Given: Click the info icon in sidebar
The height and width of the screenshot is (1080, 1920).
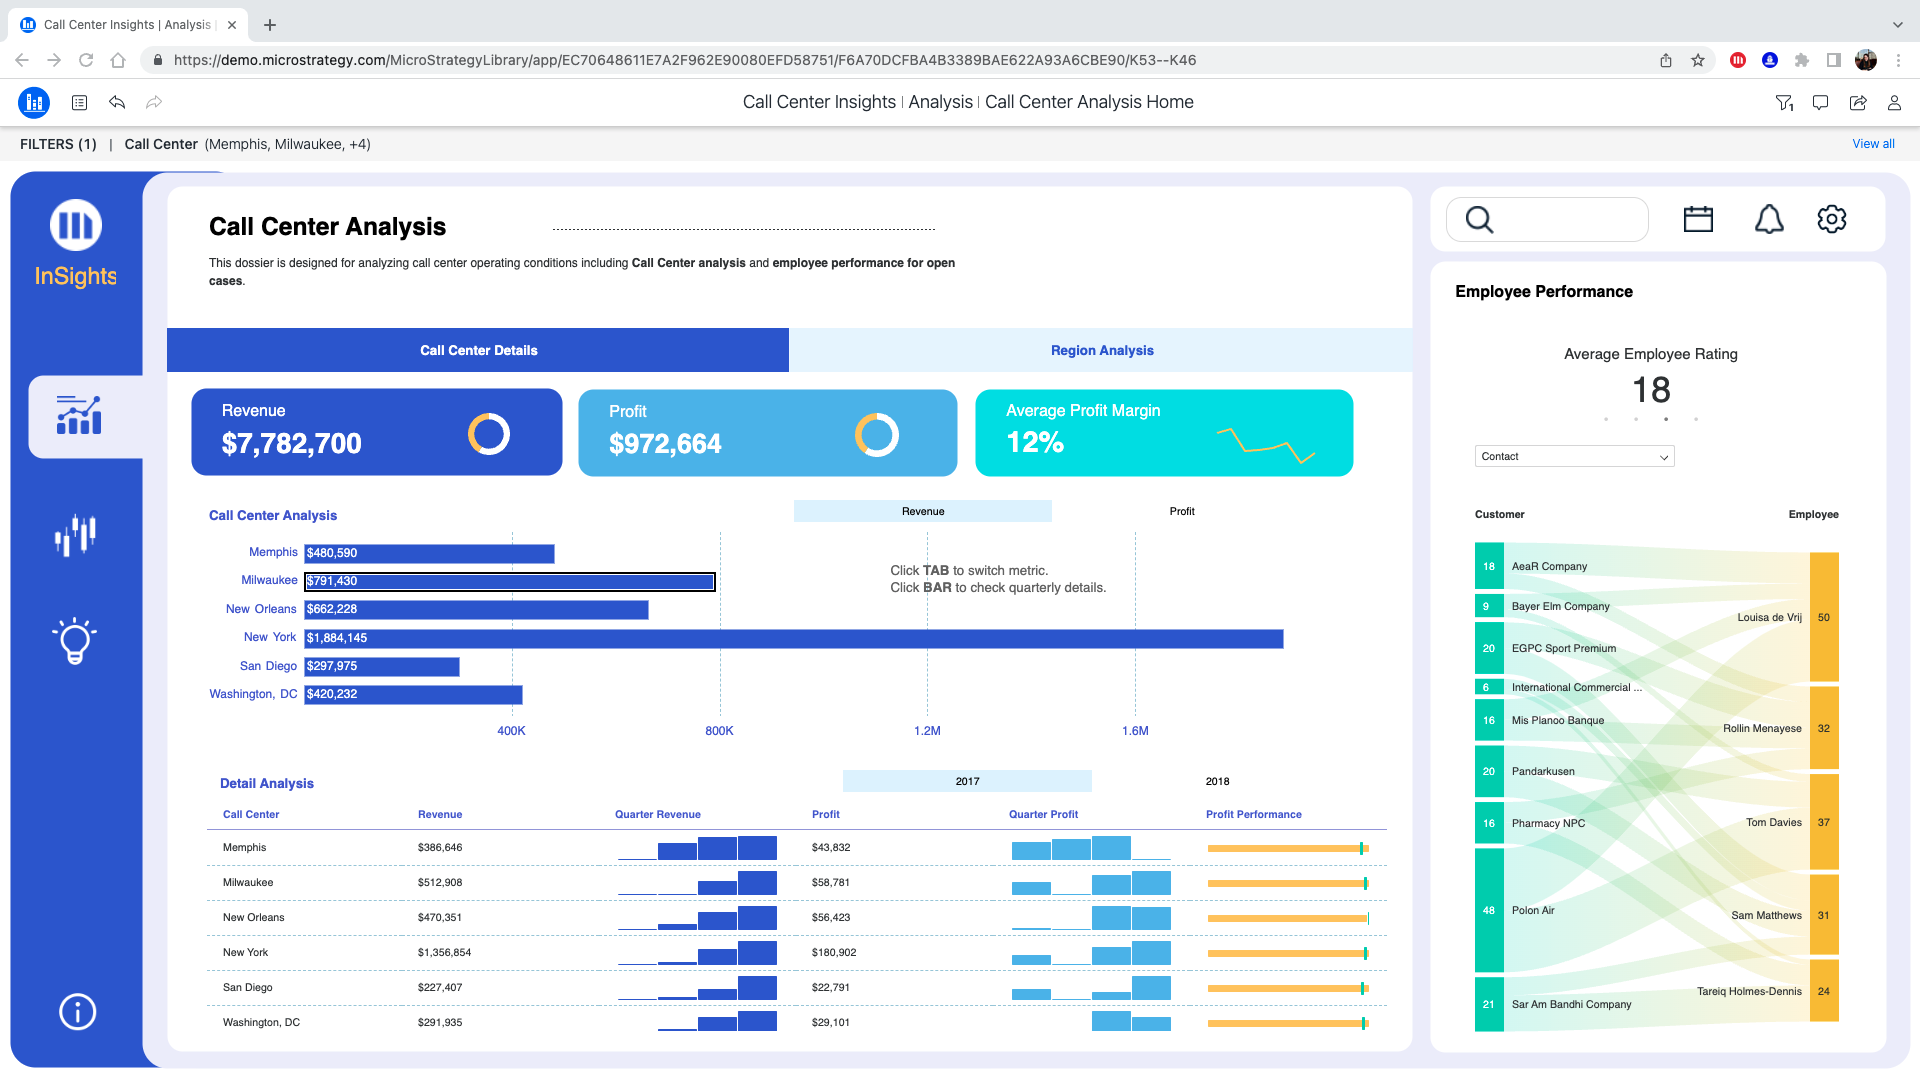Looking at the screenshot, I should point(77,1012).
